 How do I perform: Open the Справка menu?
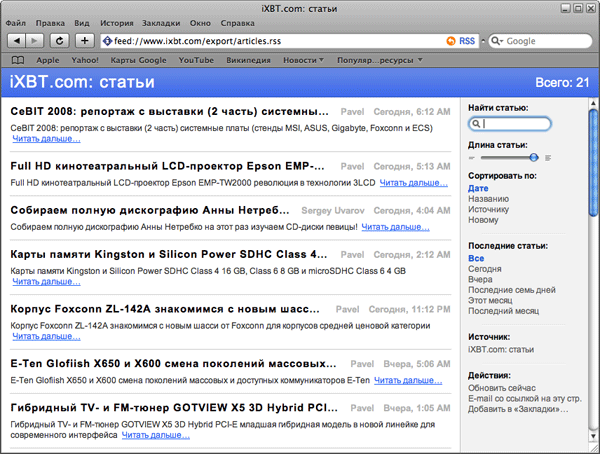coord(237,23)
